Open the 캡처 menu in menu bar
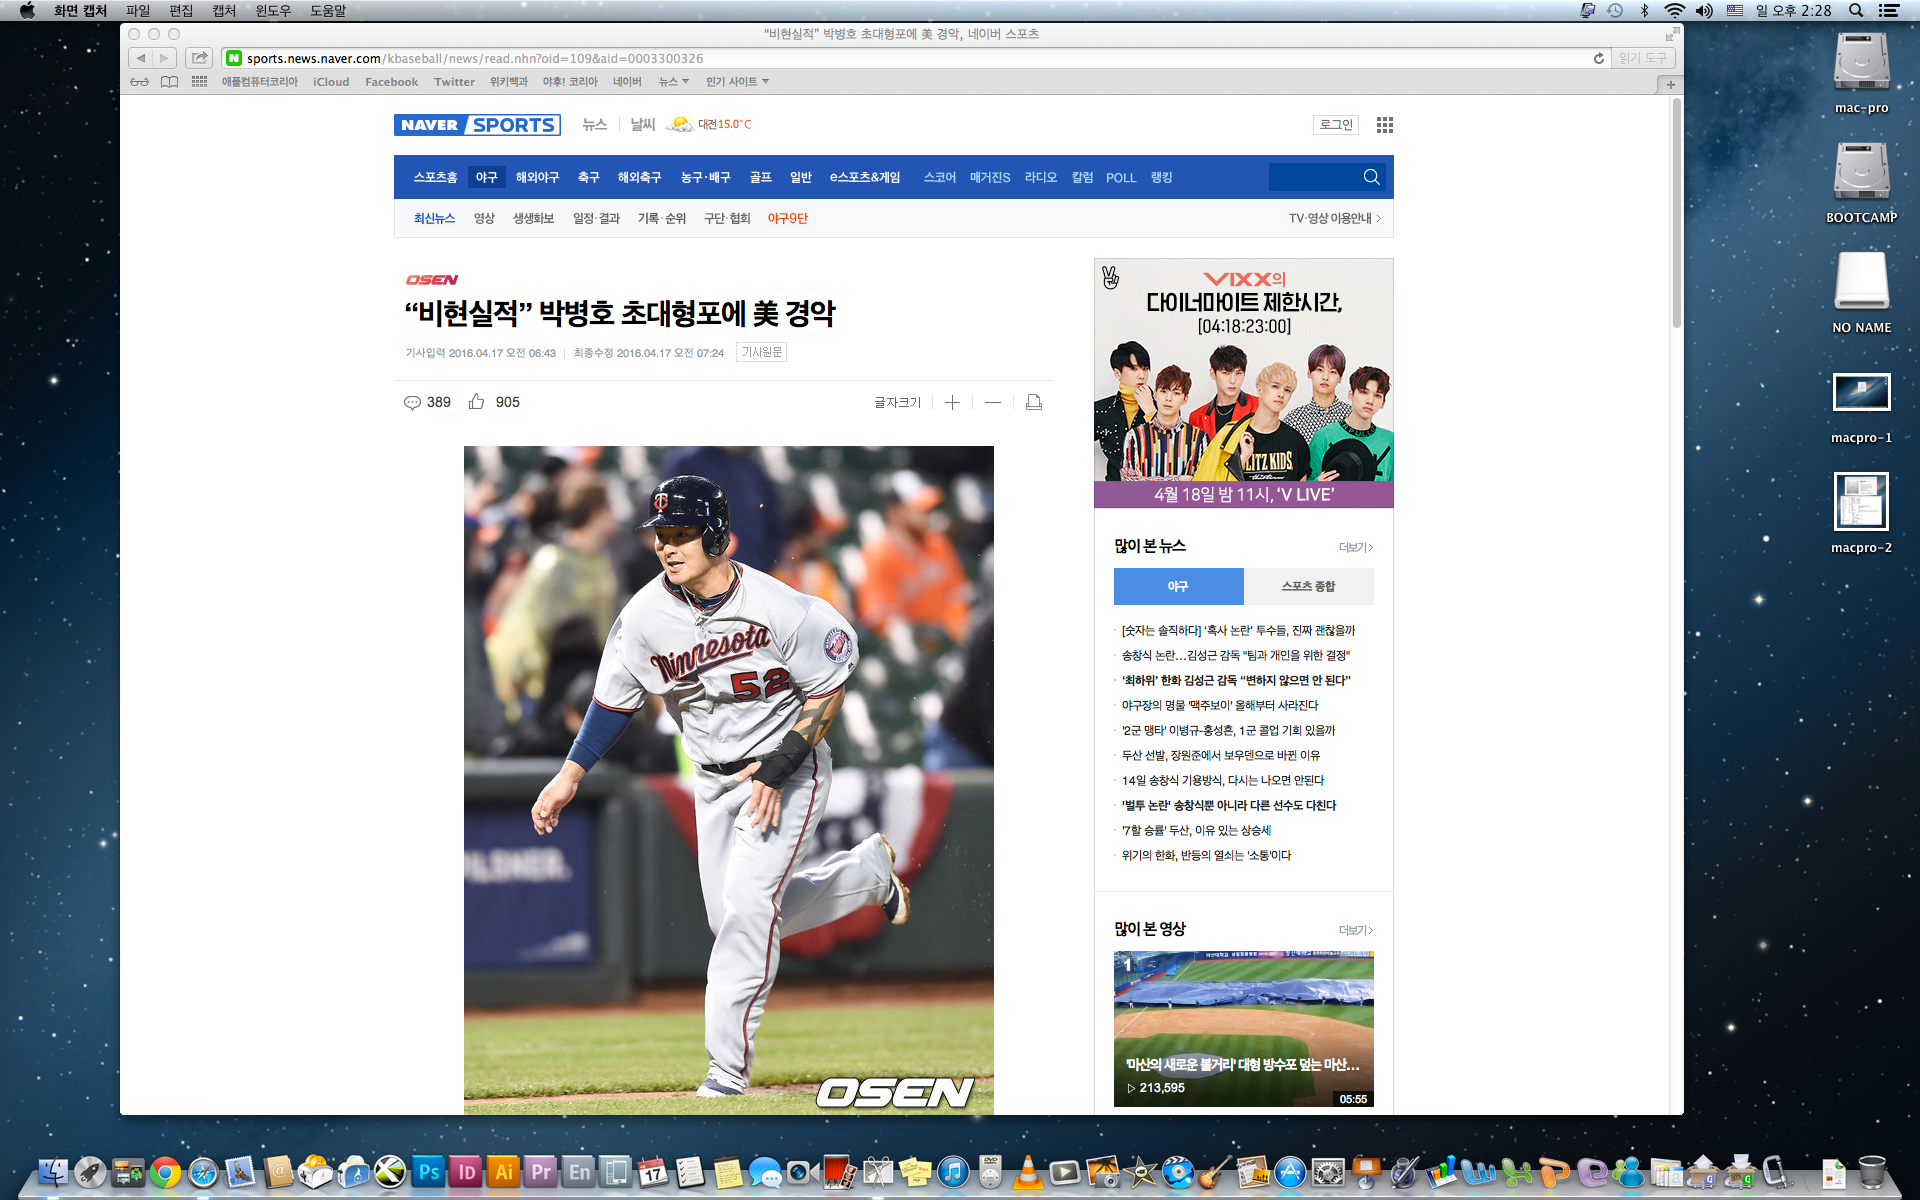 (x=224, y=10)
